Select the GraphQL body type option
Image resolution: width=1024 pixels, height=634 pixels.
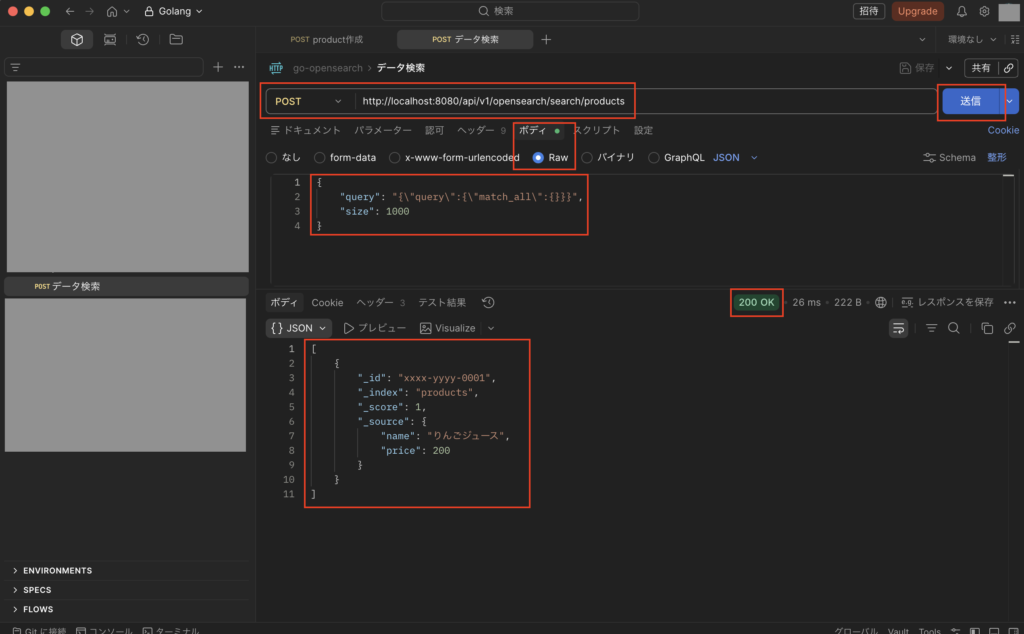655,157
